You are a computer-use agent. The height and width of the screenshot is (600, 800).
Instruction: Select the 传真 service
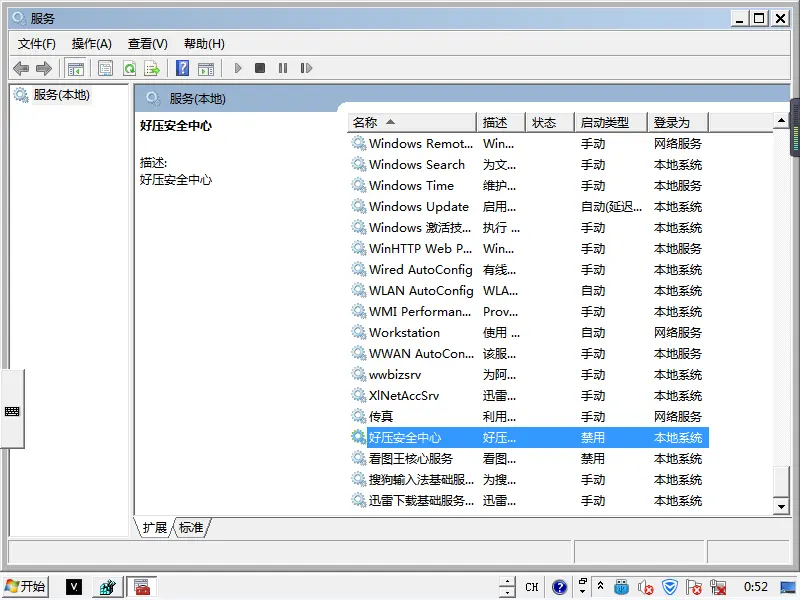click(528, 417)
